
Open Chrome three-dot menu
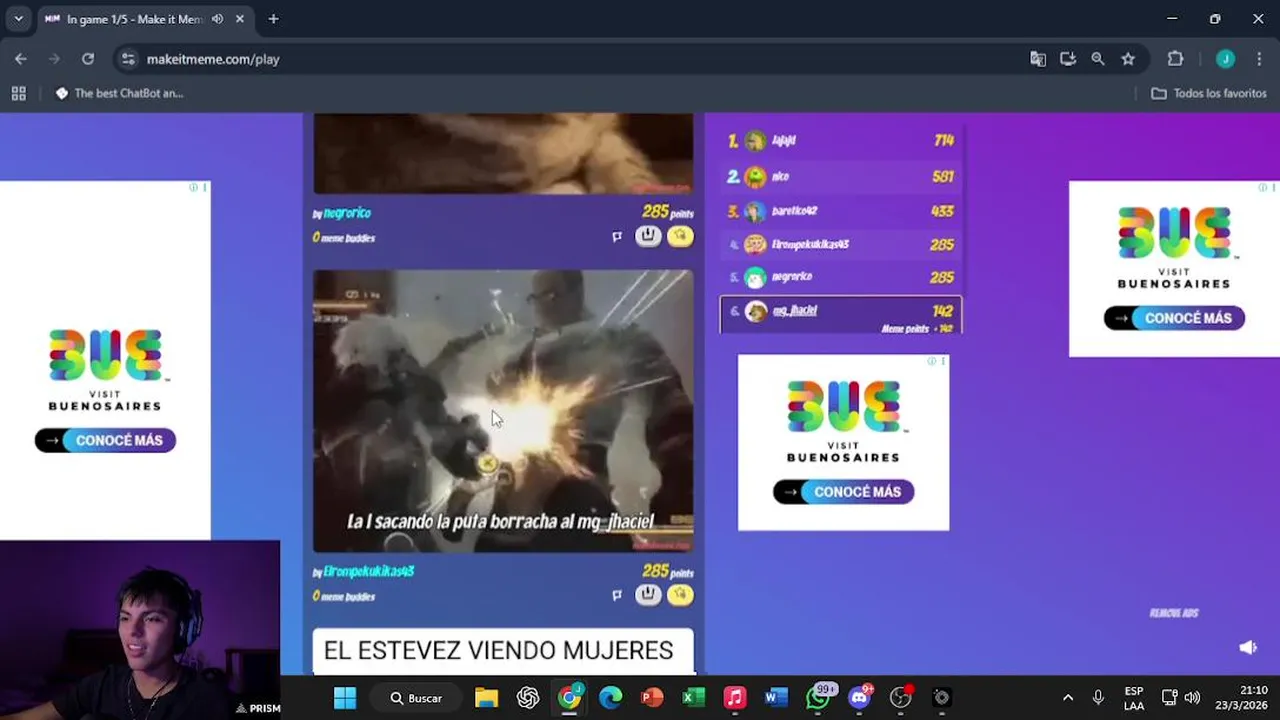pos(1259,59)
